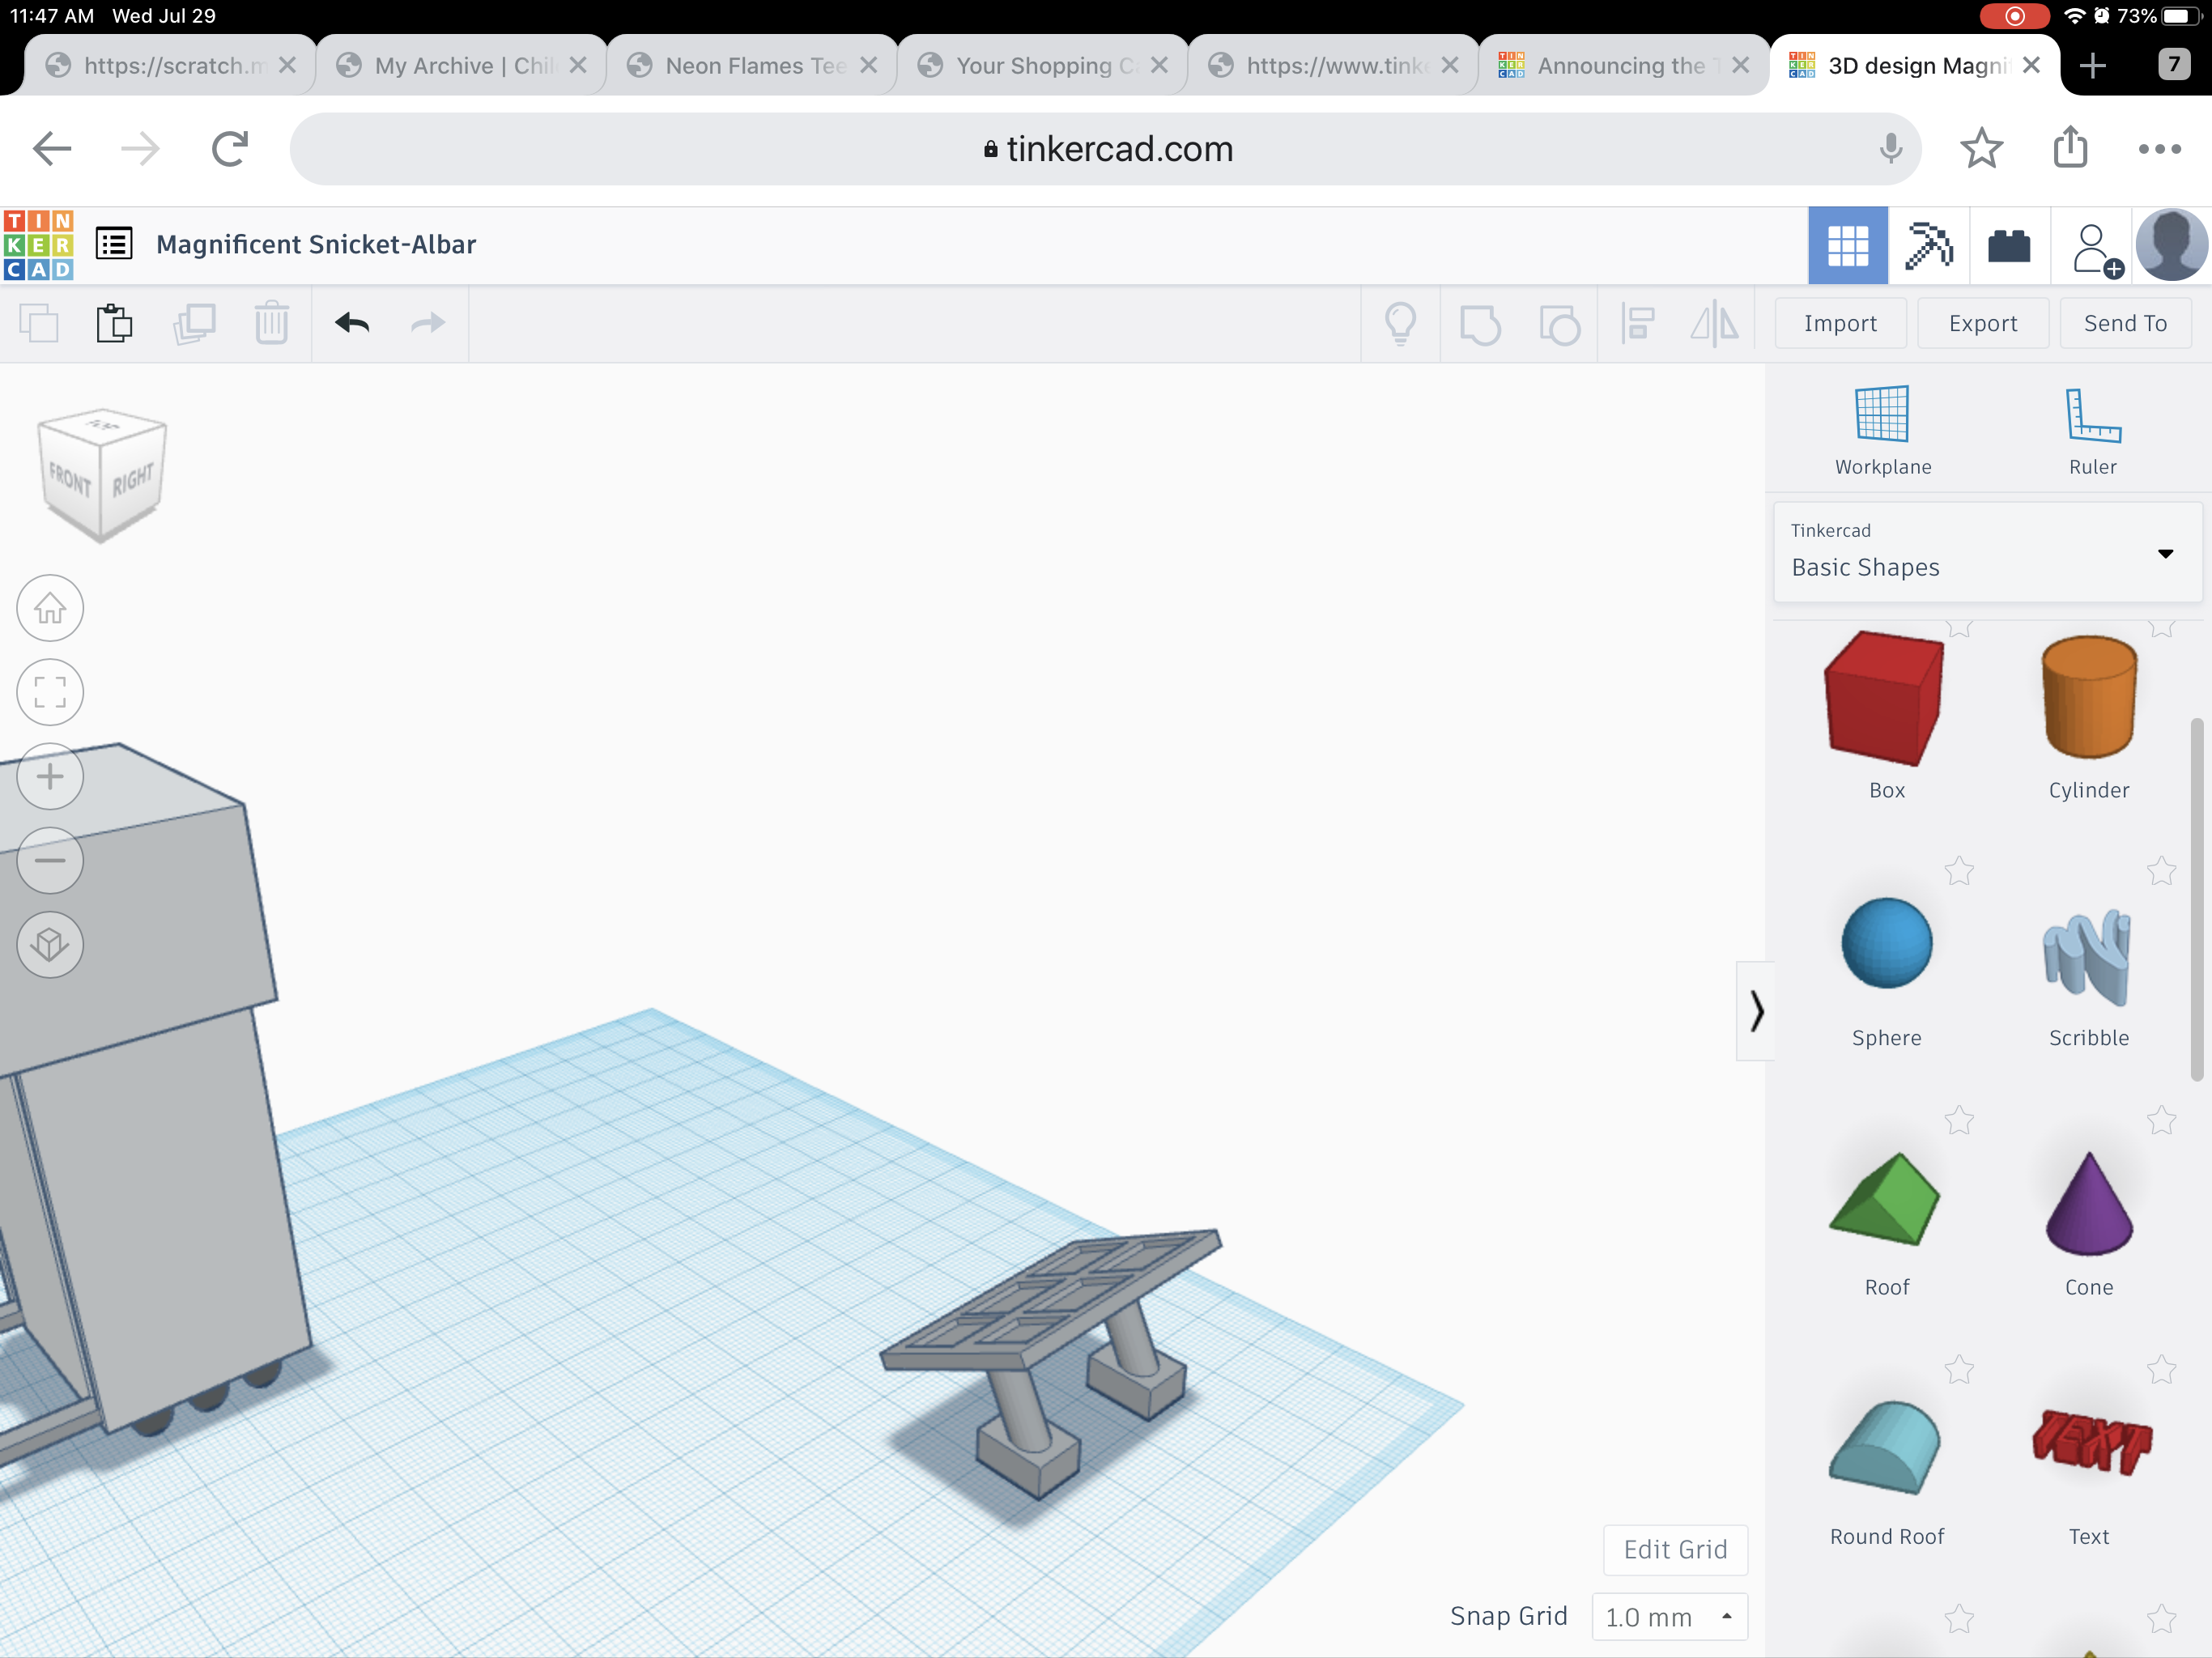Toggle Show All lightbulb
2212x1658 pixels.
1400,324
